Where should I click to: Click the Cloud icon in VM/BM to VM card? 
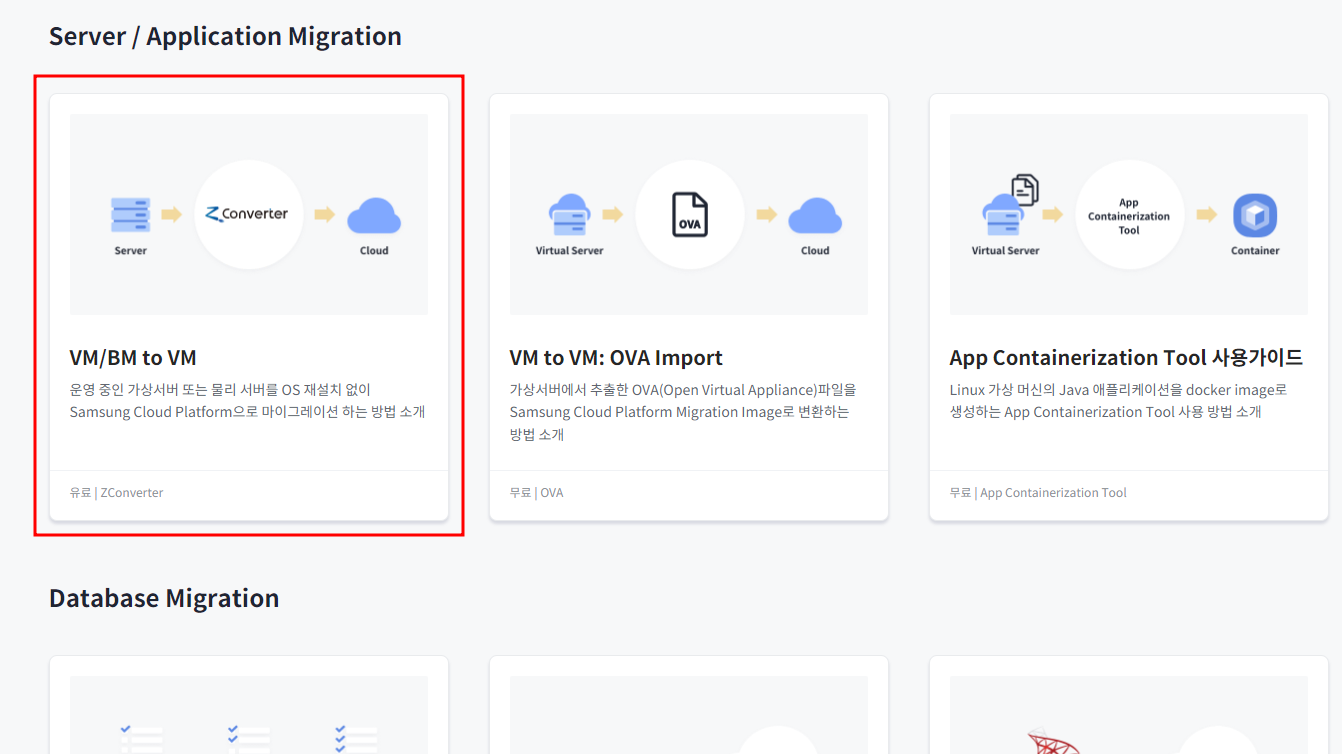(374, 216)
